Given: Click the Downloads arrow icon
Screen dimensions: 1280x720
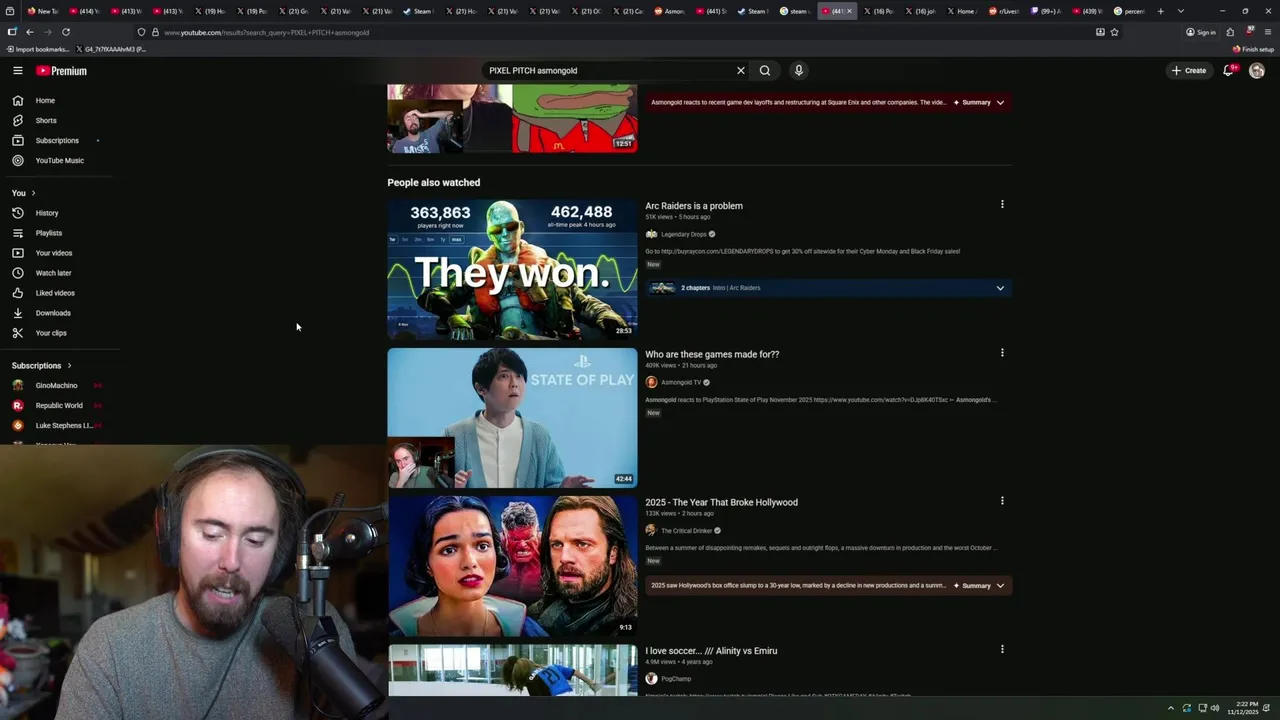Looking at the screenshot, I should point(17,313).
